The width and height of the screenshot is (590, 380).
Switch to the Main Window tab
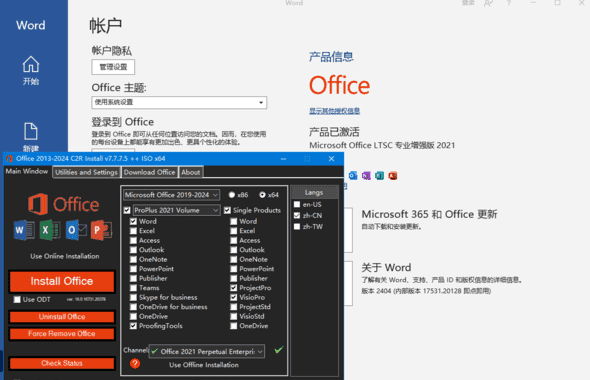[x=27, y=172]
